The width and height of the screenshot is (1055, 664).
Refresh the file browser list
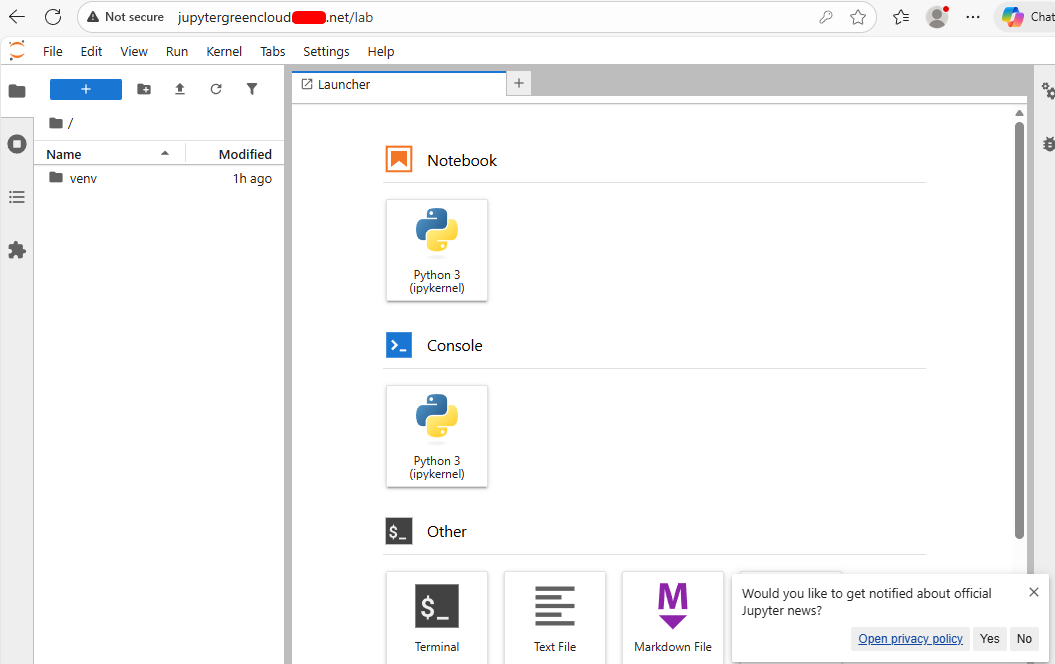coord(216,89)
